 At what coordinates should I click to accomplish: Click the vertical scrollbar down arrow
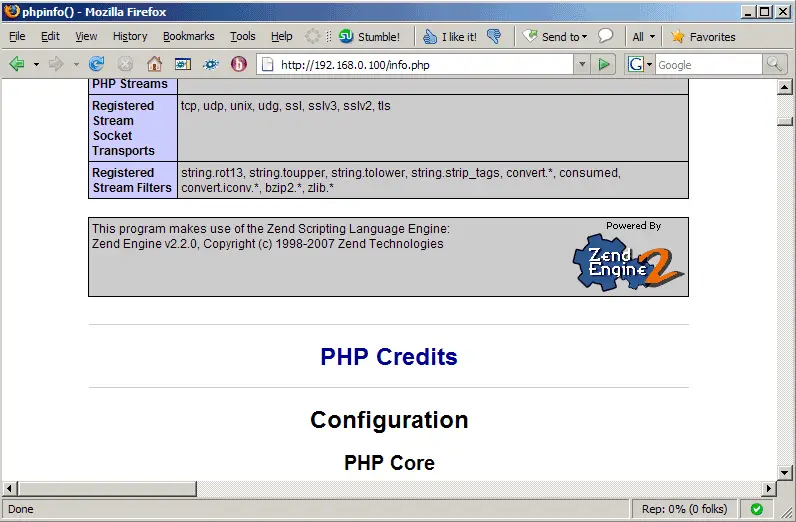pyautogui.click(x=785, y=473)
